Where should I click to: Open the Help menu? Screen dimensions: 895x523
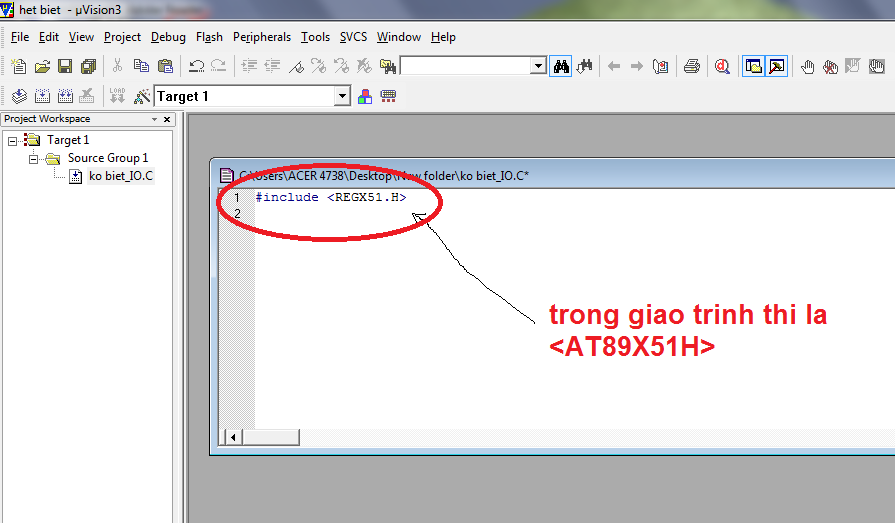(x=444, y=37)
